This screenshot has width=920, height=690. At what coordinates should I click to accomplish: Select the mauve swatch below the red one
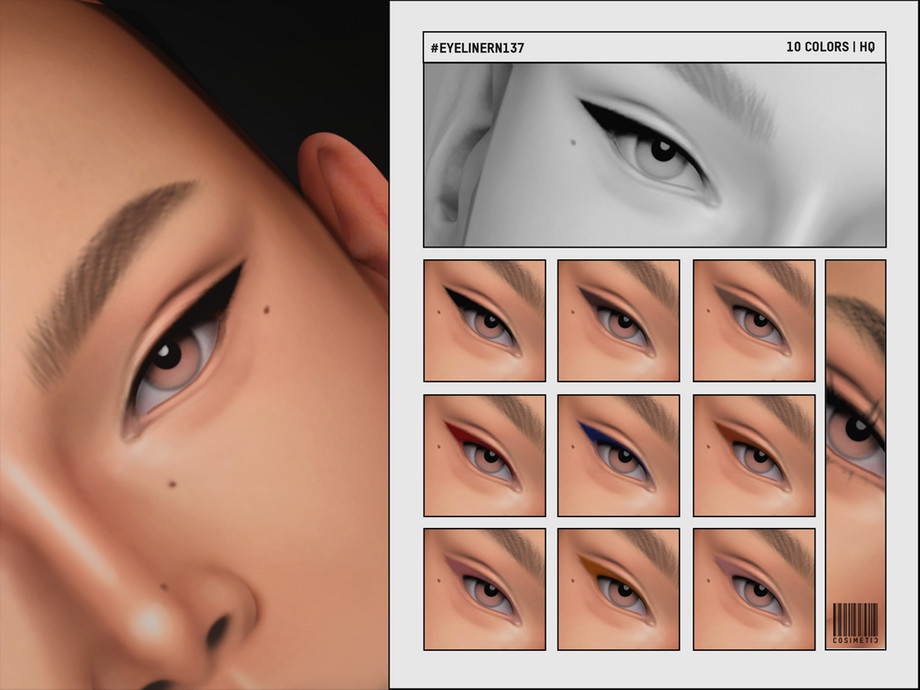484,589
